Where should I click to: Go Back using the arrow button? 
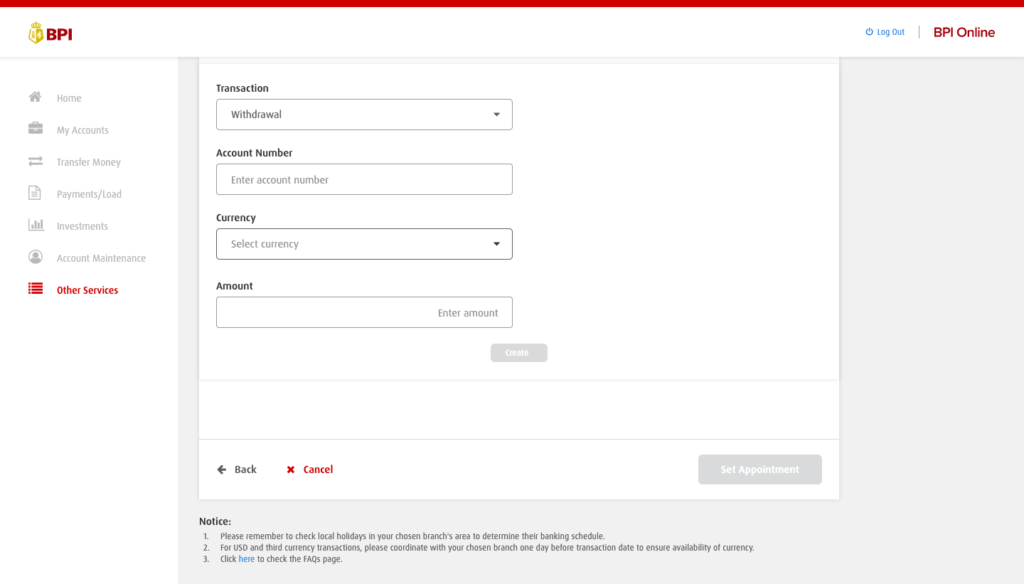237,469
